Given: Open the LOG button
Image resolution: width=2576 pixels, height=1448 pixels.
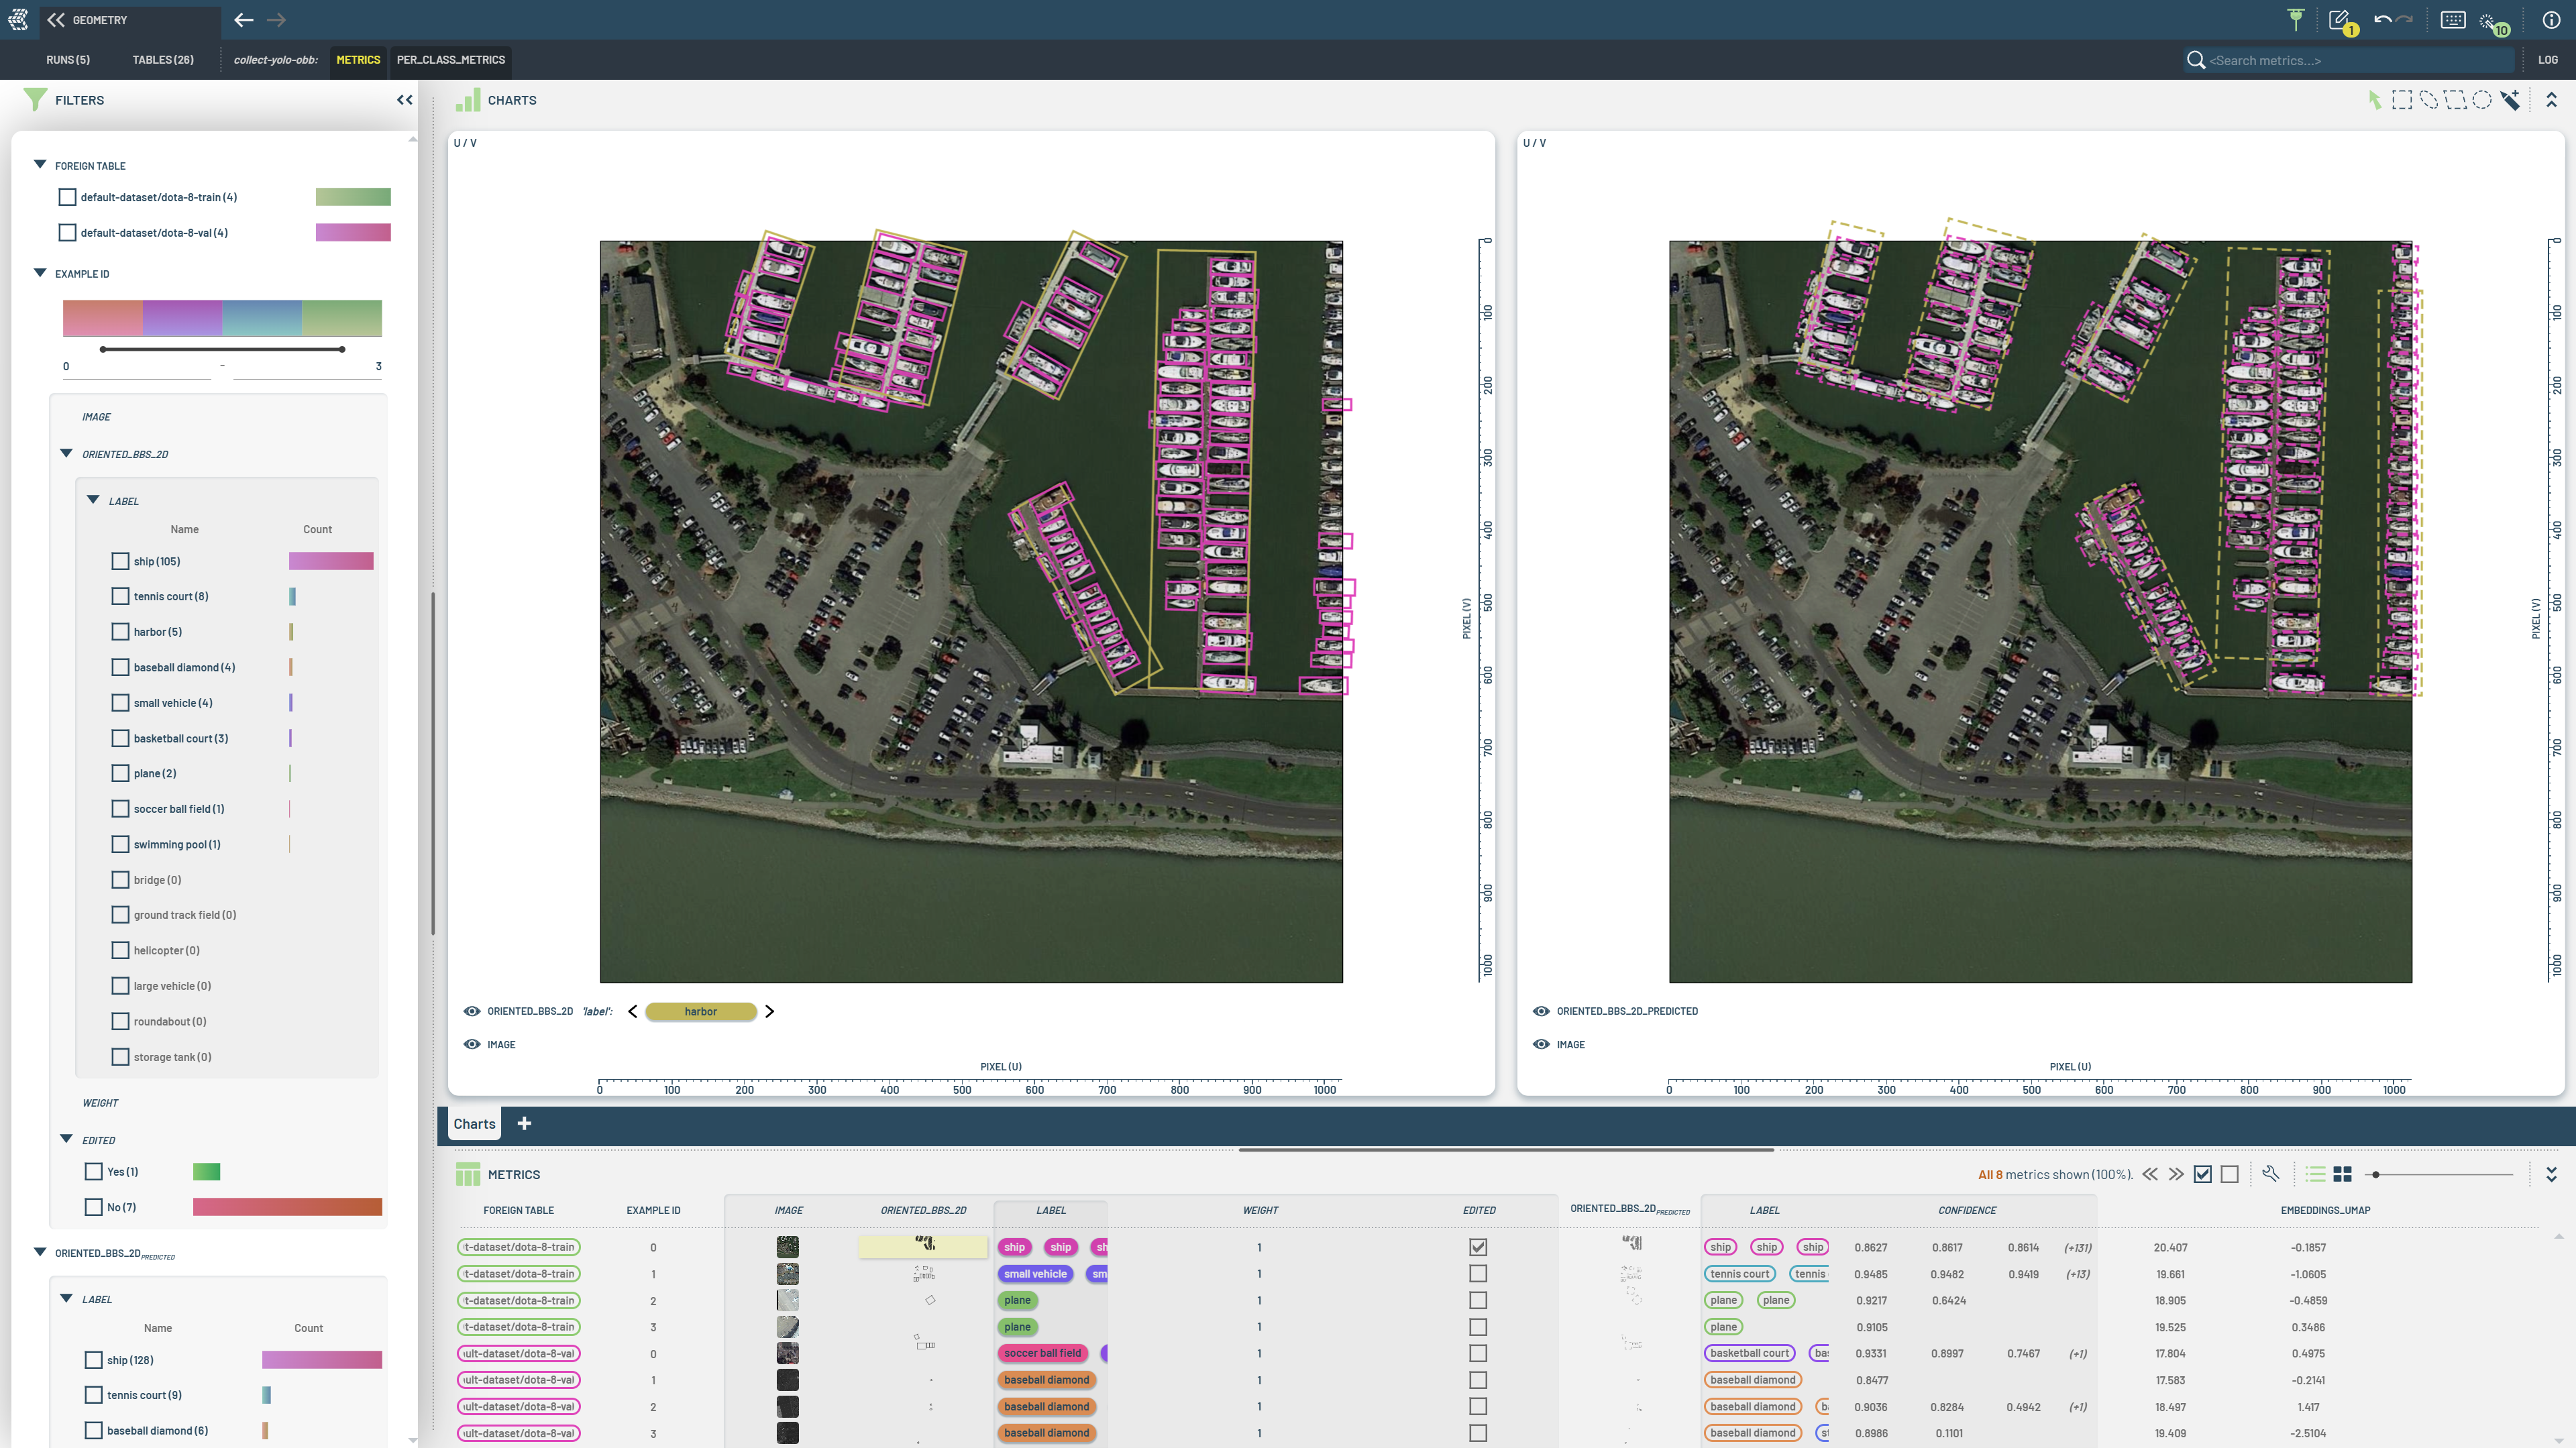Looking at the screenshot, I should (2547, 60).
